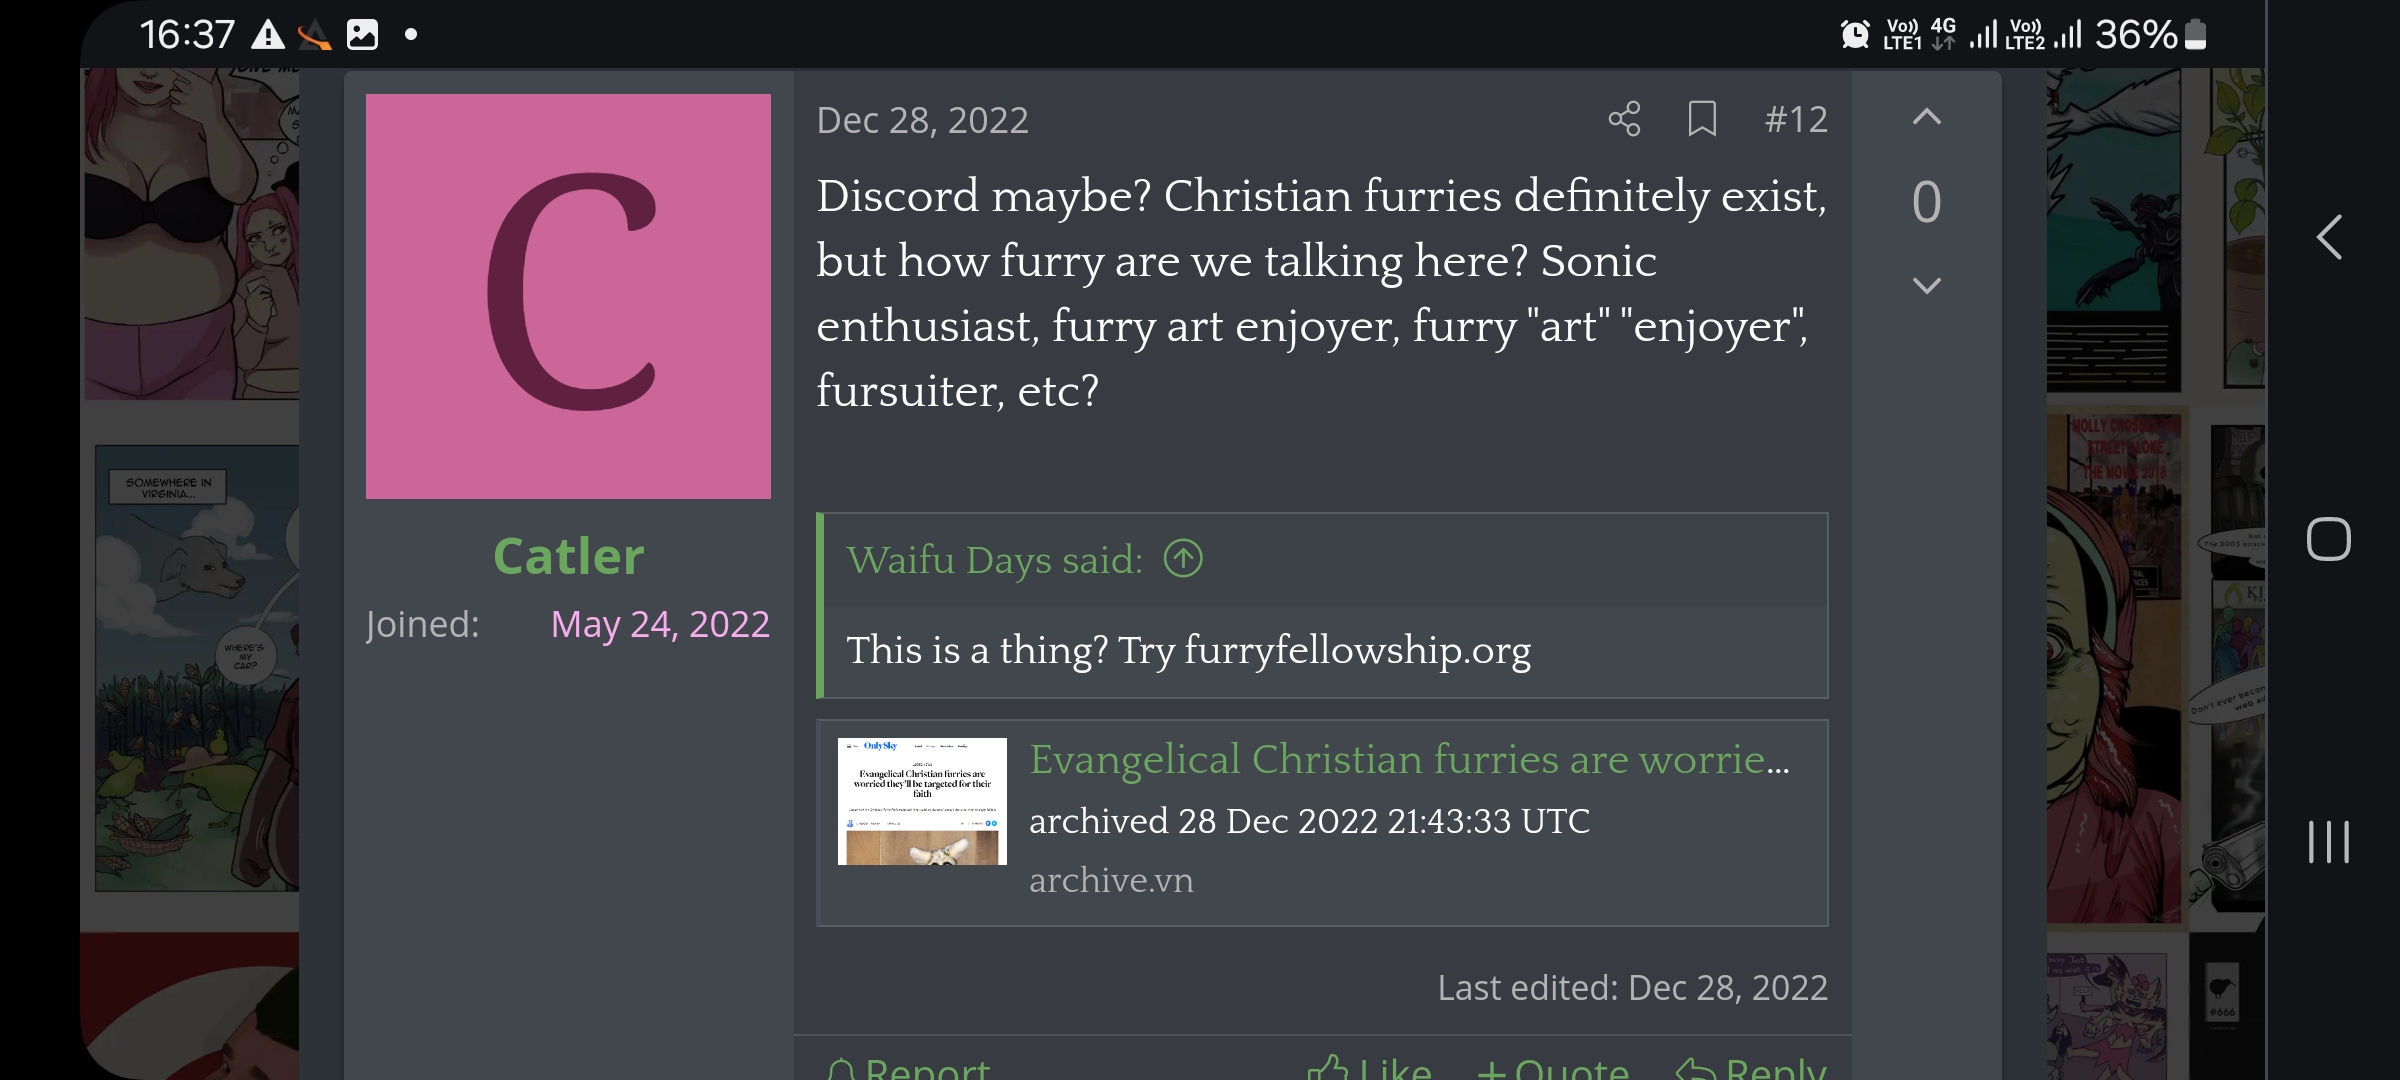Tap the Android home button

point(2328,540)
